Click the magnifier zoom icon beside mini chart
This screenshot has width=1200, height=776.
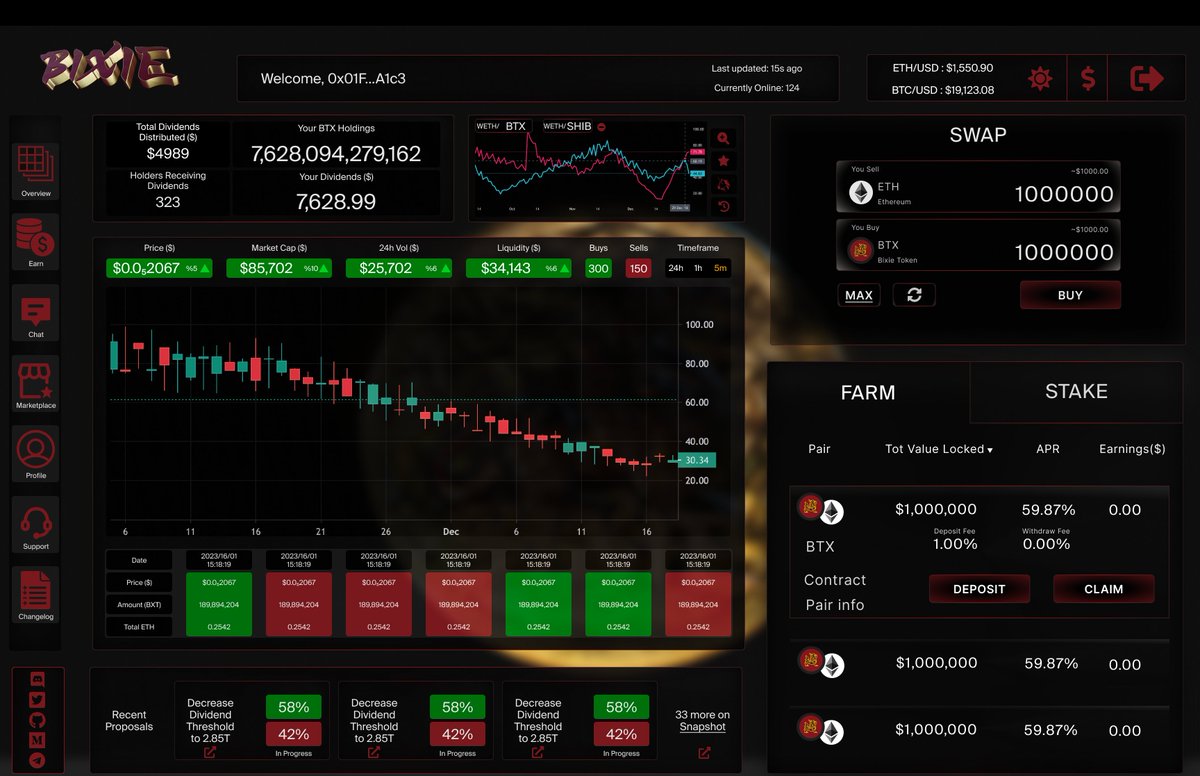(724, 138)
